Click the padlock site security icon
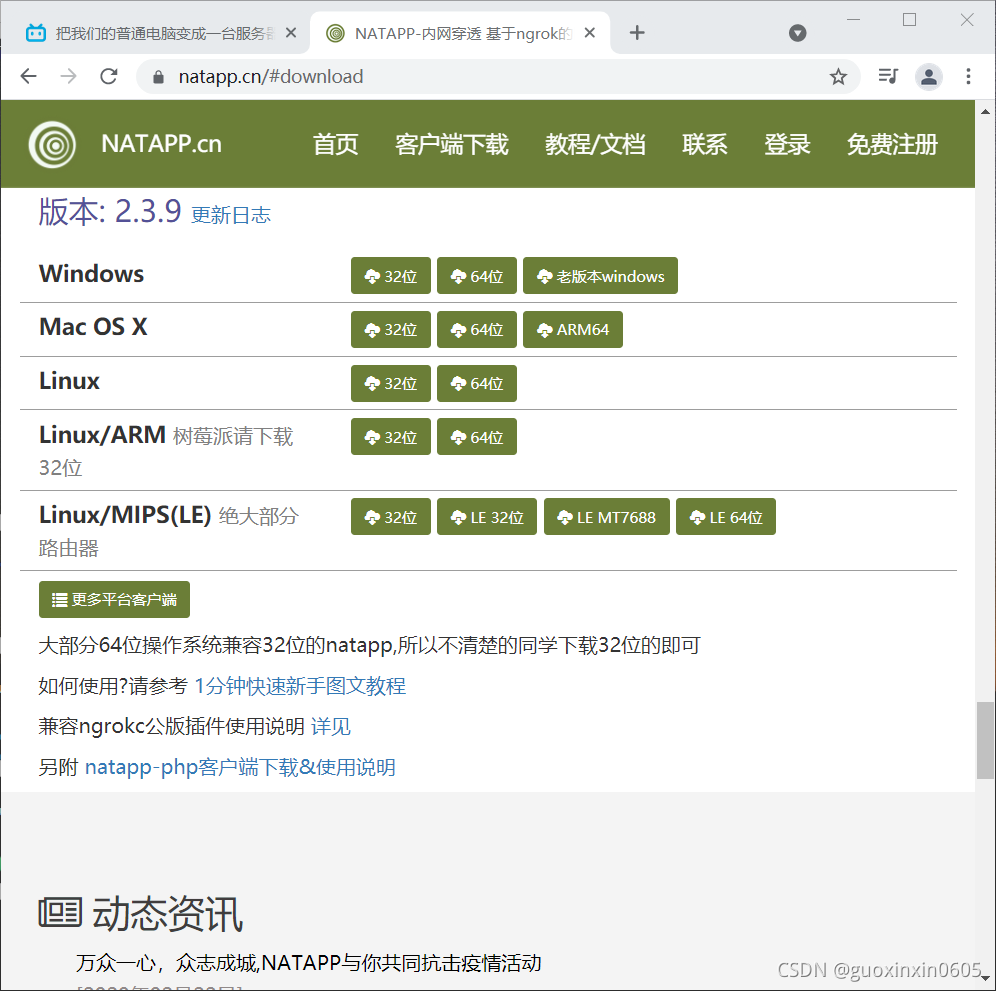Screen dimensions: 996x991 pos(158,77)
